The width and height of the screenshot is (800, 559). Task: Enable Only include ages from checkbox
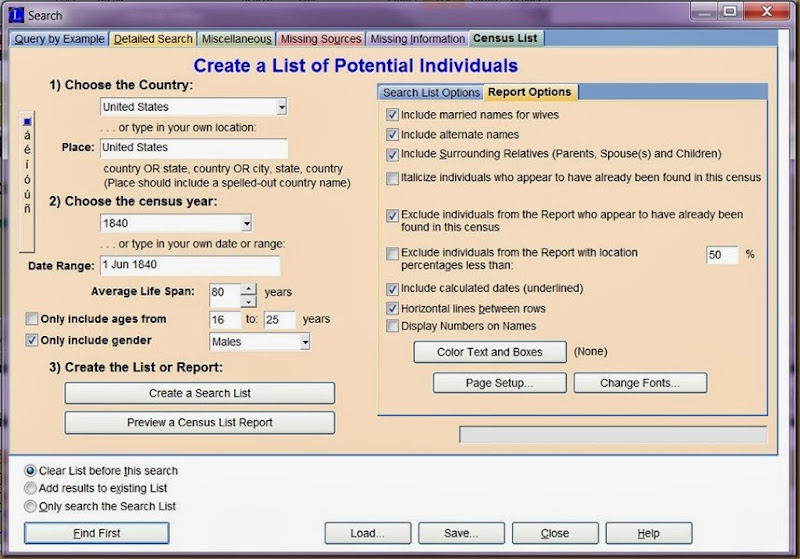[32, 319]
